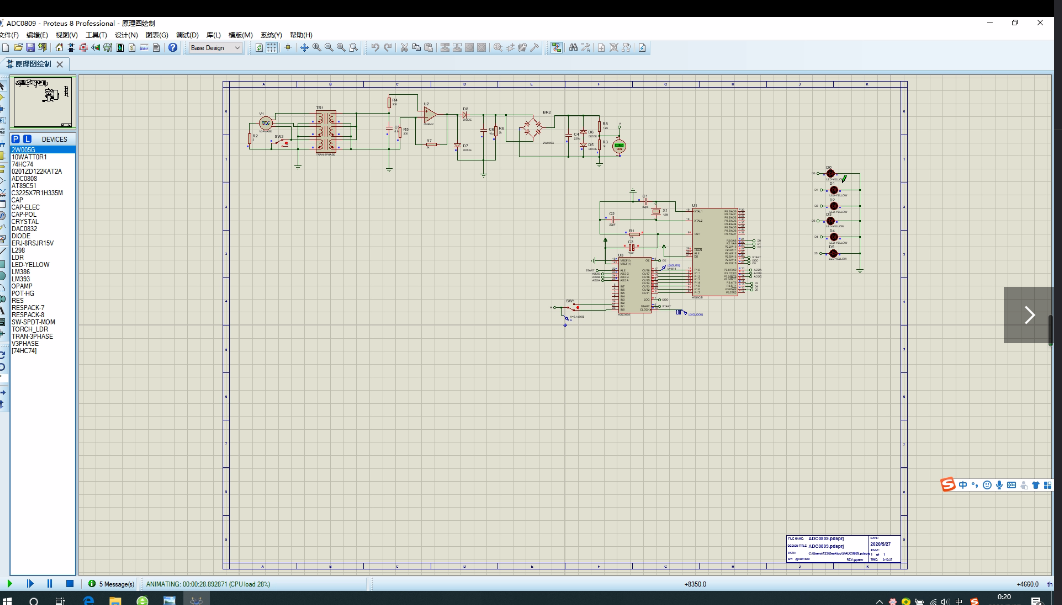Click the Redo arrow icon

387,47
